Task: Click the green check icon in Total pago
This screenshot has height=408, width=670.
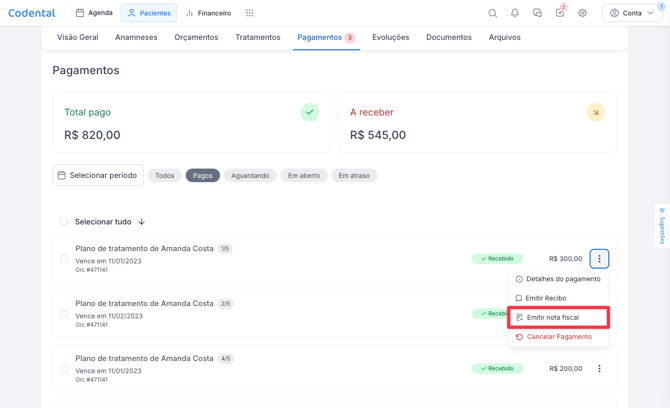Action: 309,112
